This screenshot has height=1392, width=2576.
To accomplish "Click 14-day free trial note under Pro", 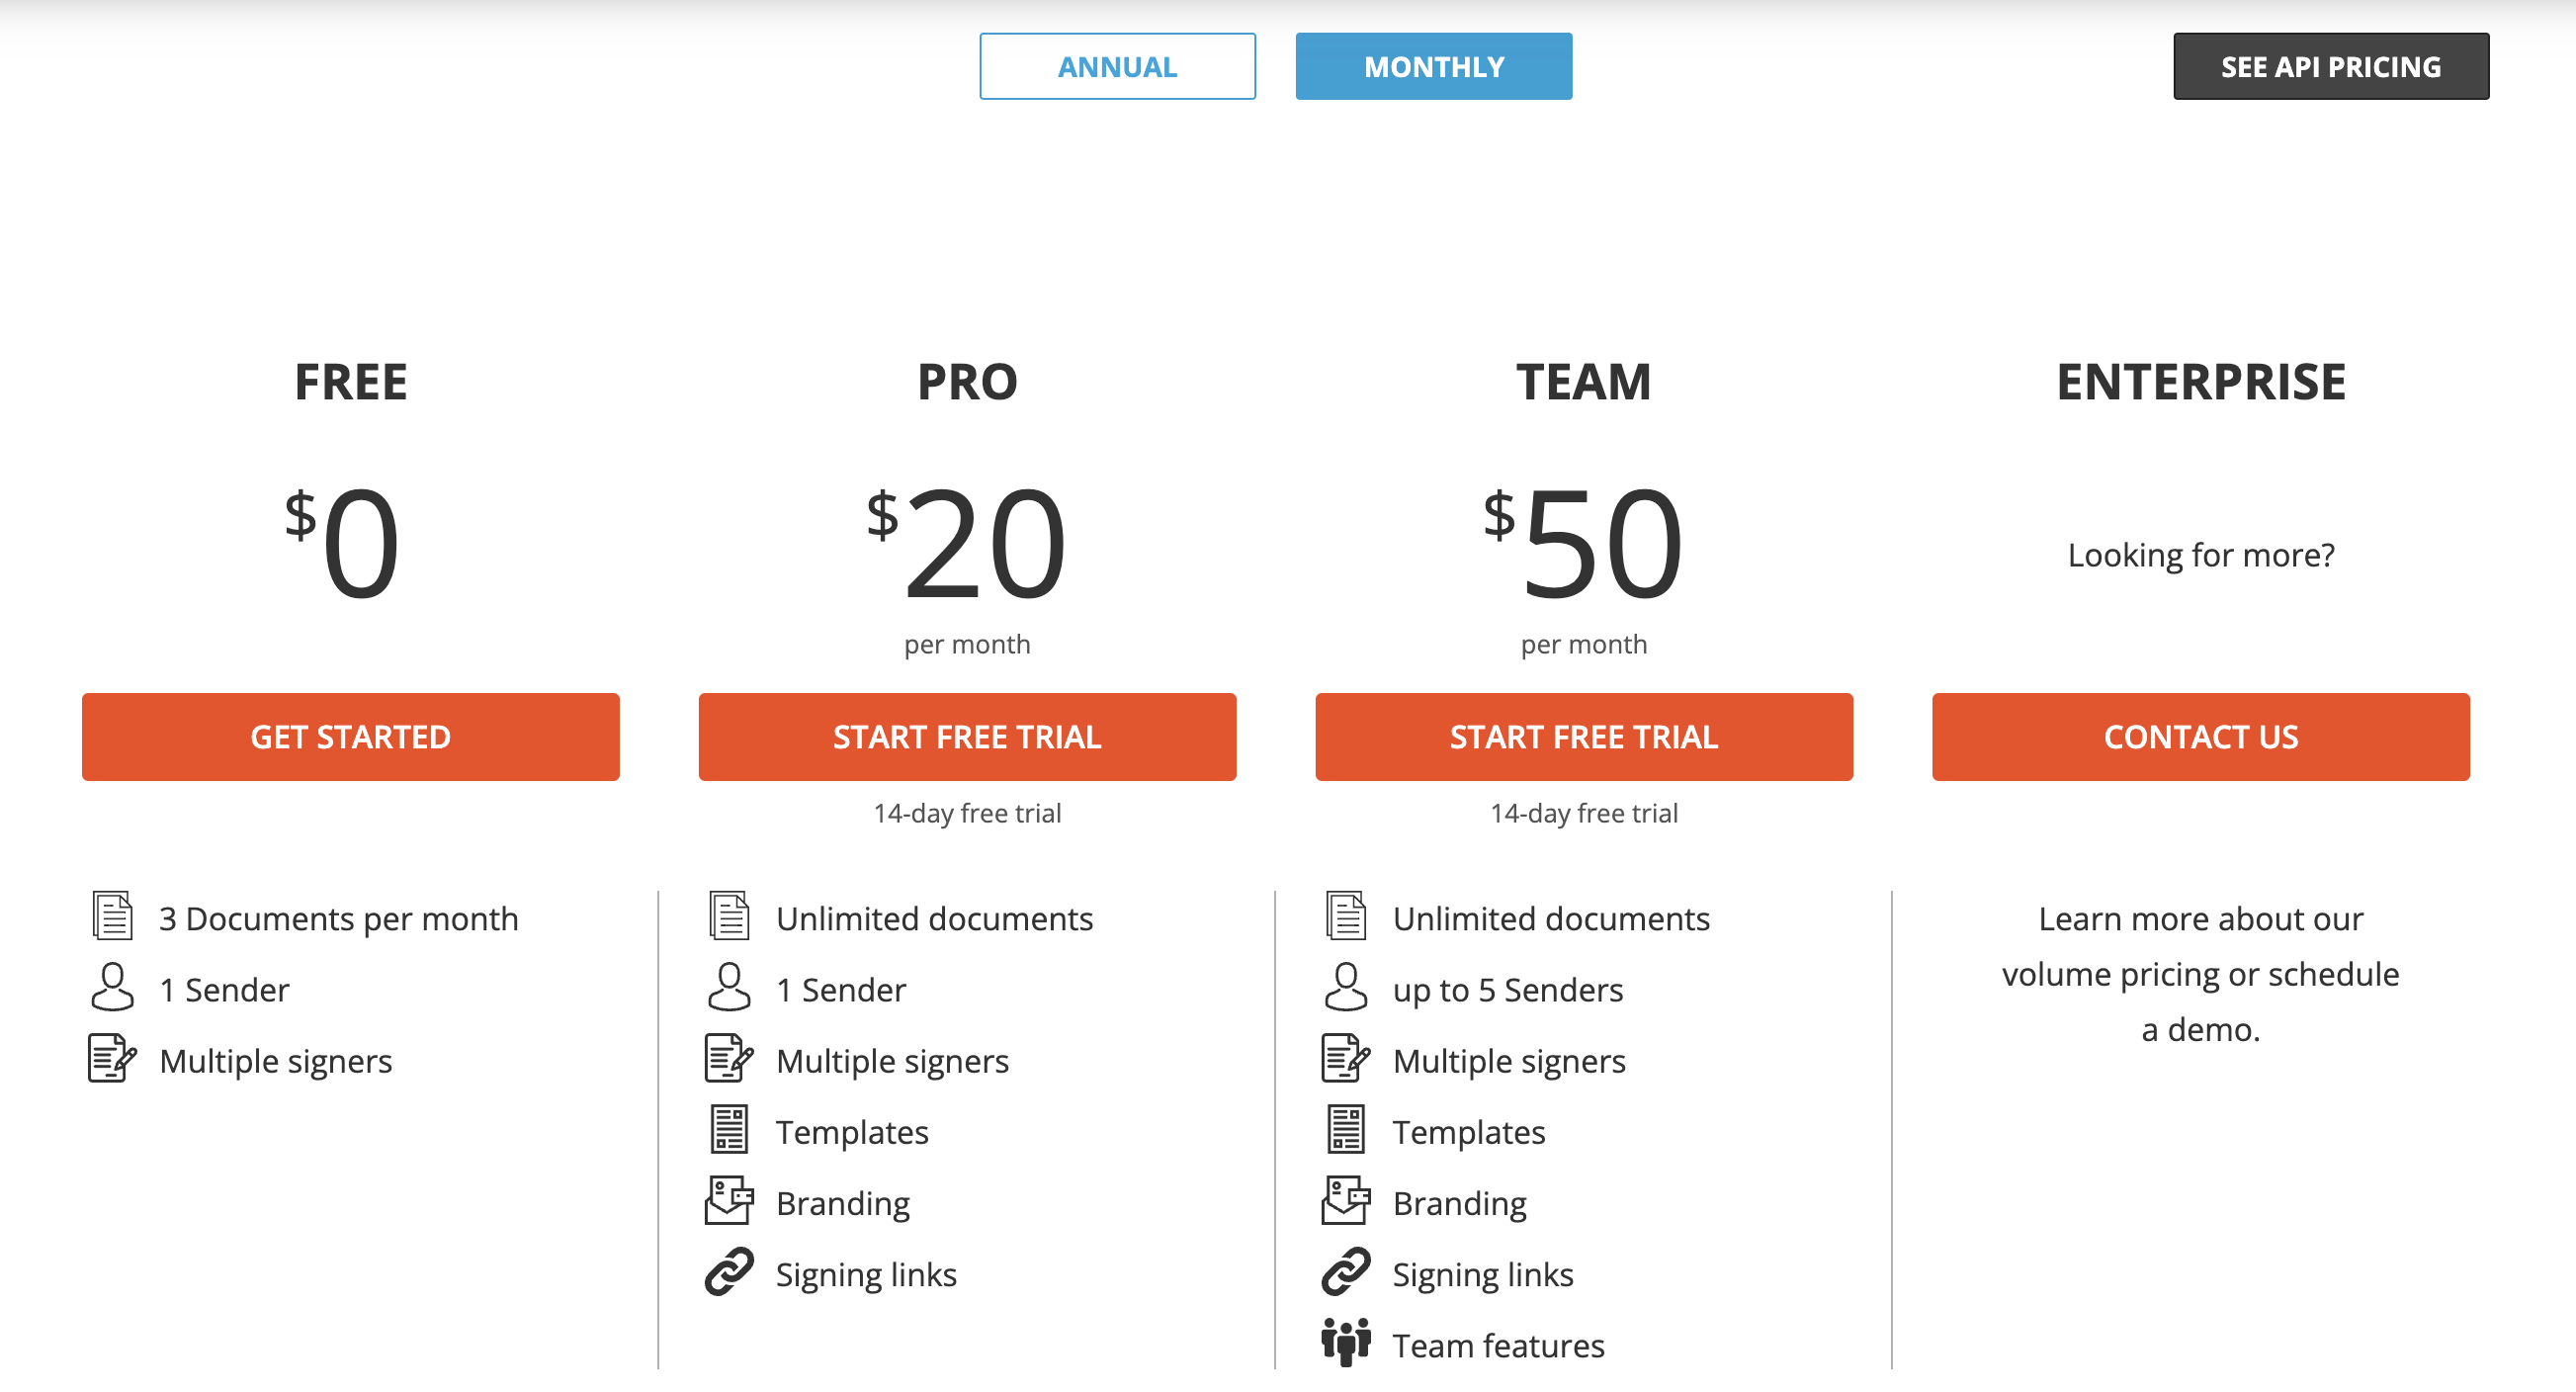I will pyautogui.click(x=967, y=813).
